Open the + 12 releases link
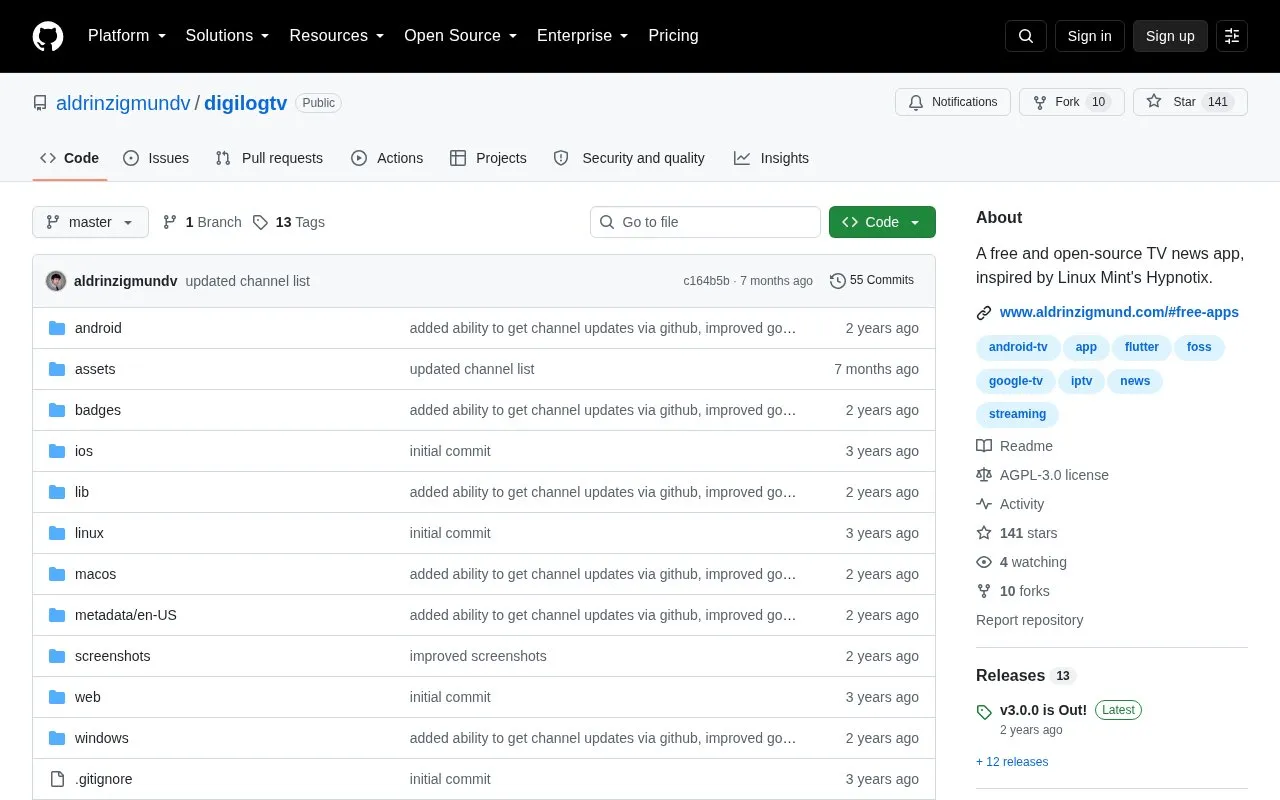Screen dimensions: 1280x800 click(1012, 762)
